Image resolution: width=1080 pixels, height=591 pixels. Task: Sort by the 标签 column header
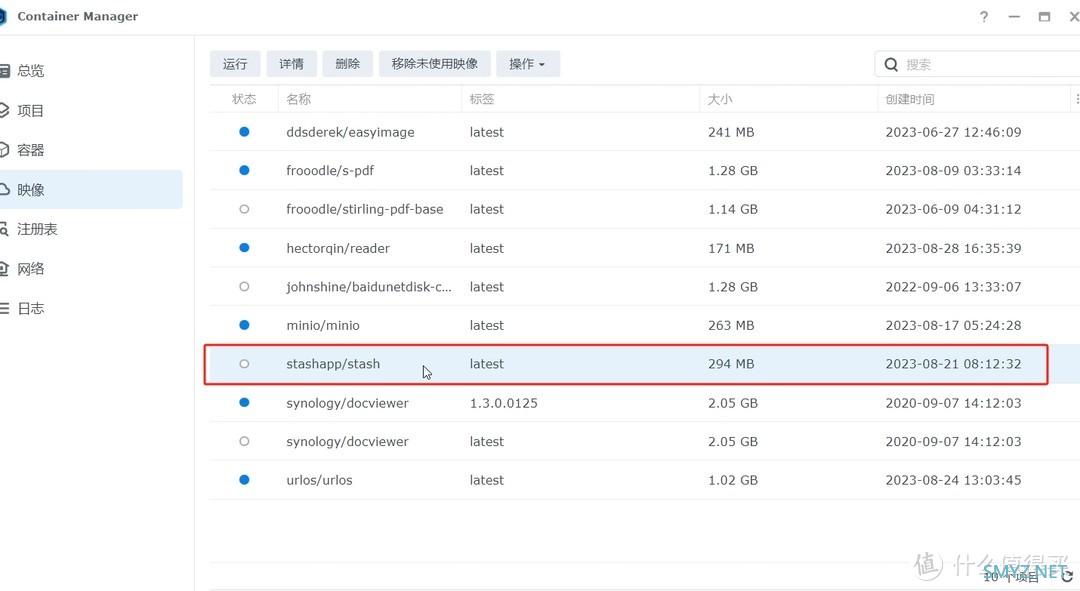click(481, 99)
